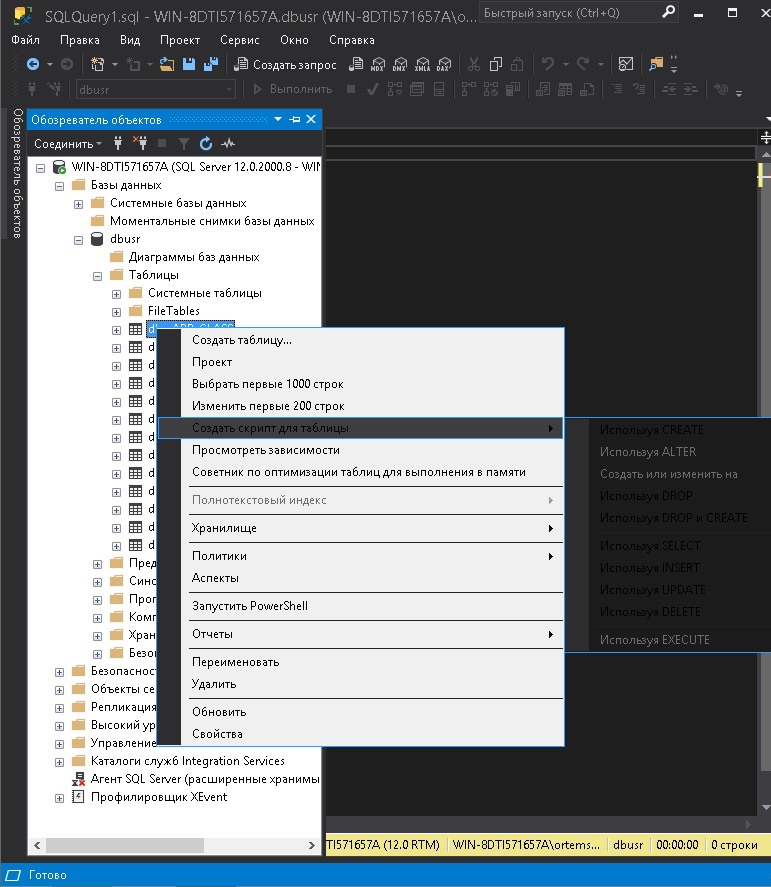This screenshot has height=887, width=771.
Task: Click the Connect plug icon in Object Explorer
Action: pos(118,144)
